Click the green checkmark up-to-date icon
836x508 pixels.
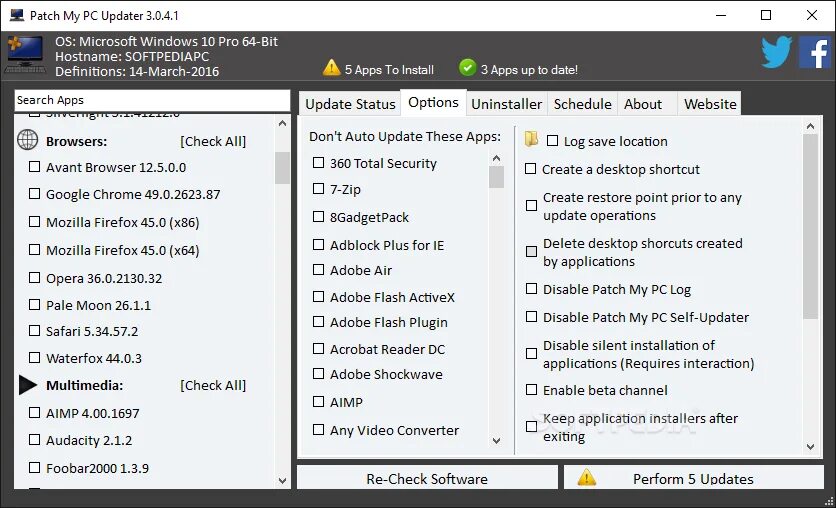point(467,68)
